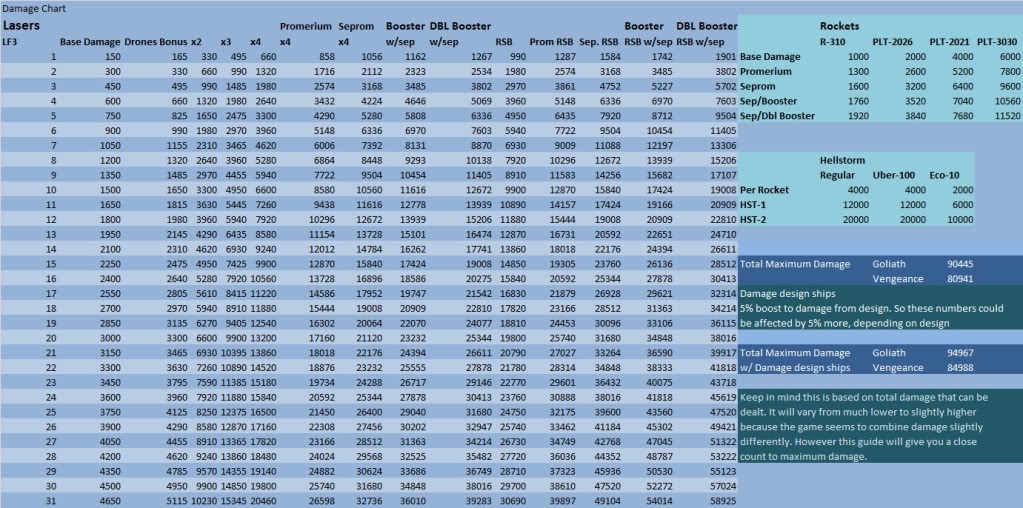Click row 17 last column value 32314
This screenshot has height=508, width=1023.
point(724,293)
